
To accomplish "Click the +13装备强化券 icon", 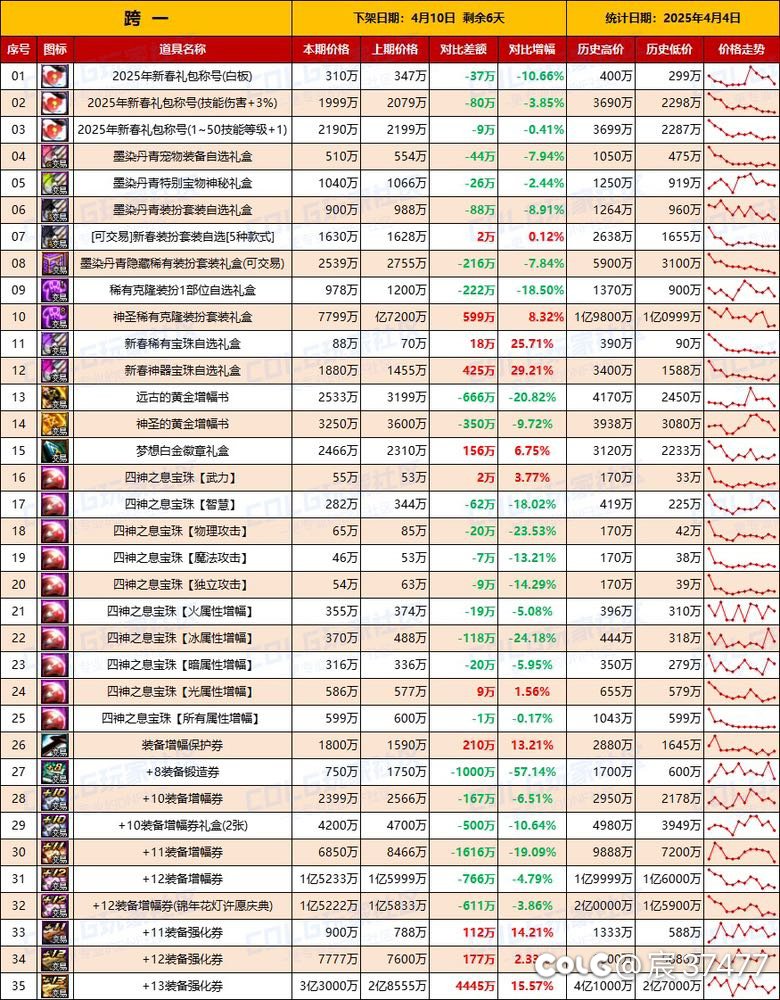I will click(x=55, y=986).
